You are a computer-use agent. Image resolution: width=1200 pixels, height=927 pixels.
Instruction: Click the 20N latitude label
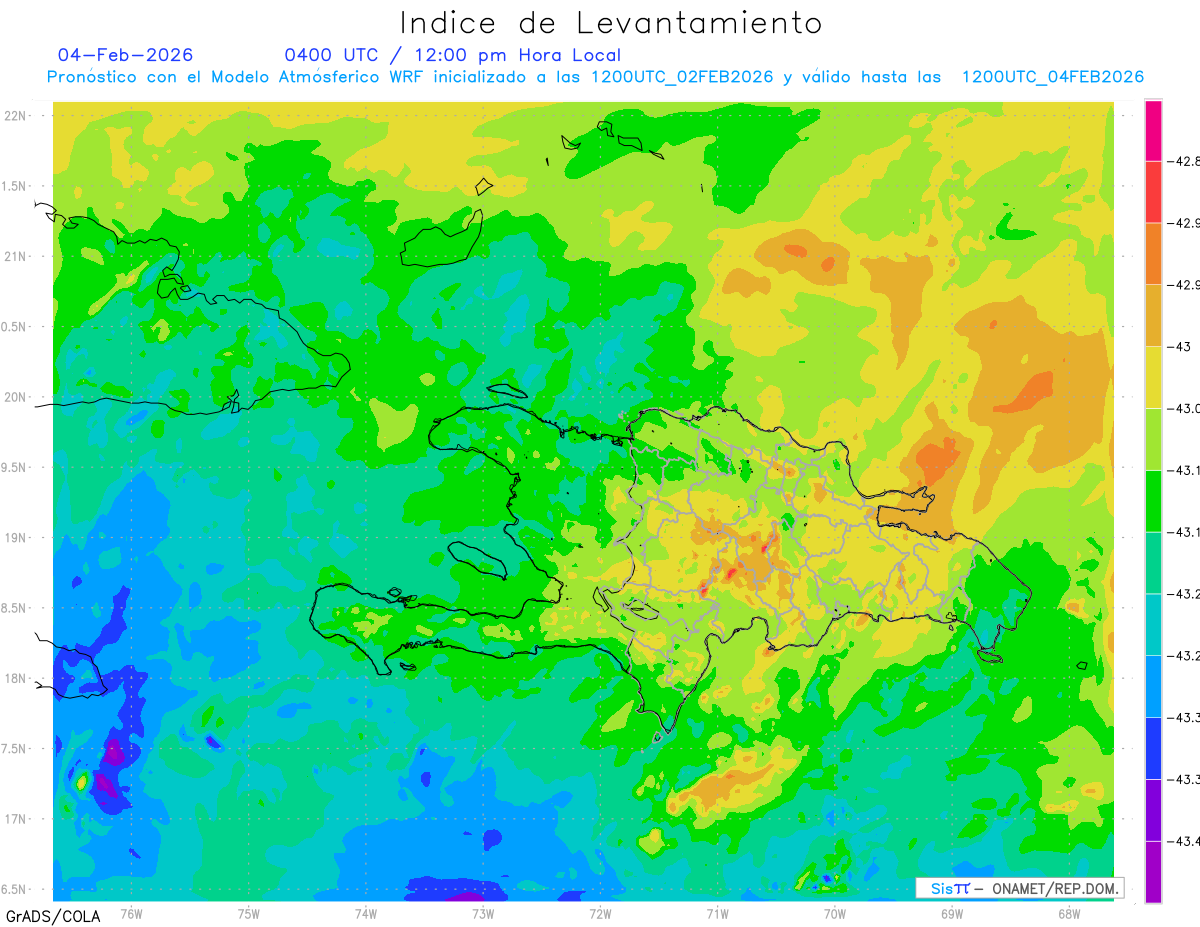point(15,397)
